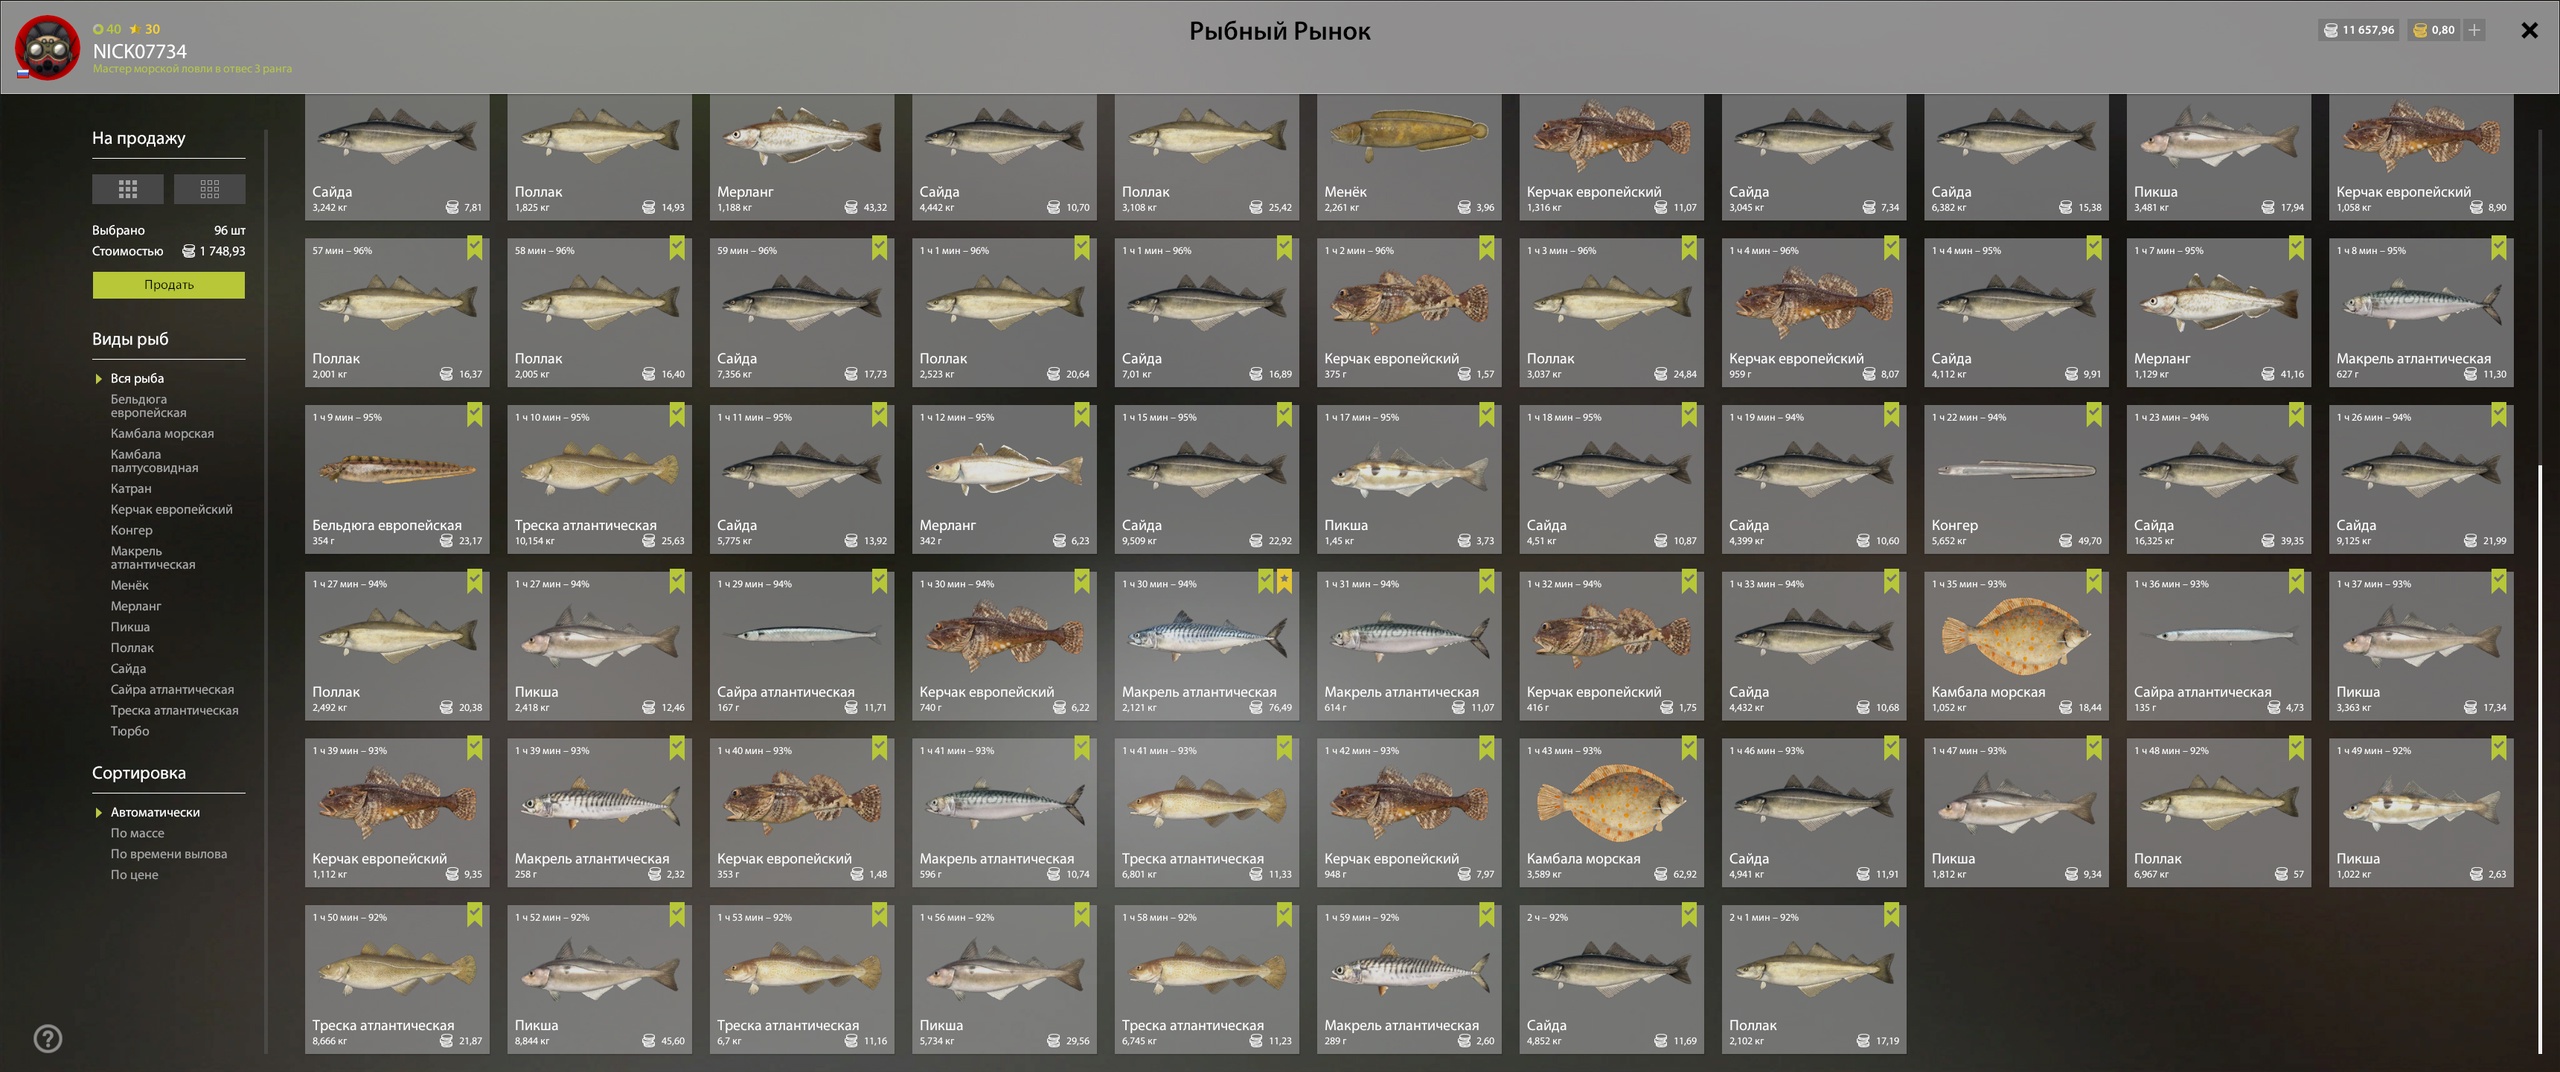Switch to large grid view icon
Viewport: 2560px width, 1072px height.
[x=127, y=189]
